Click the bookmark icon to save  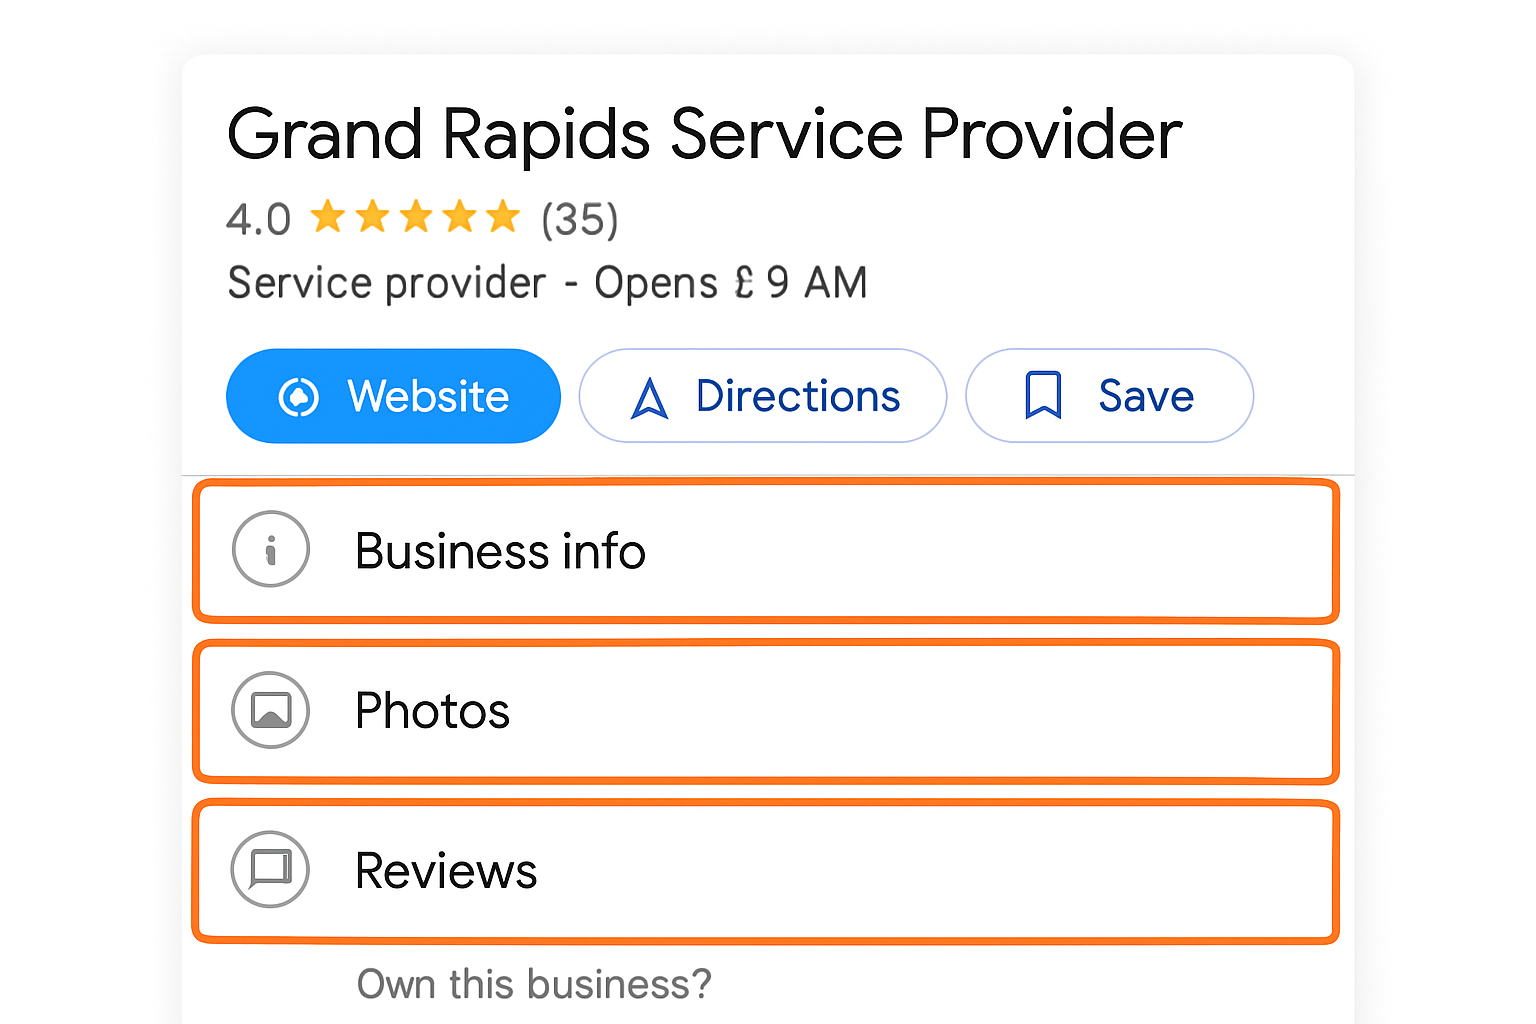point(1043,396)
